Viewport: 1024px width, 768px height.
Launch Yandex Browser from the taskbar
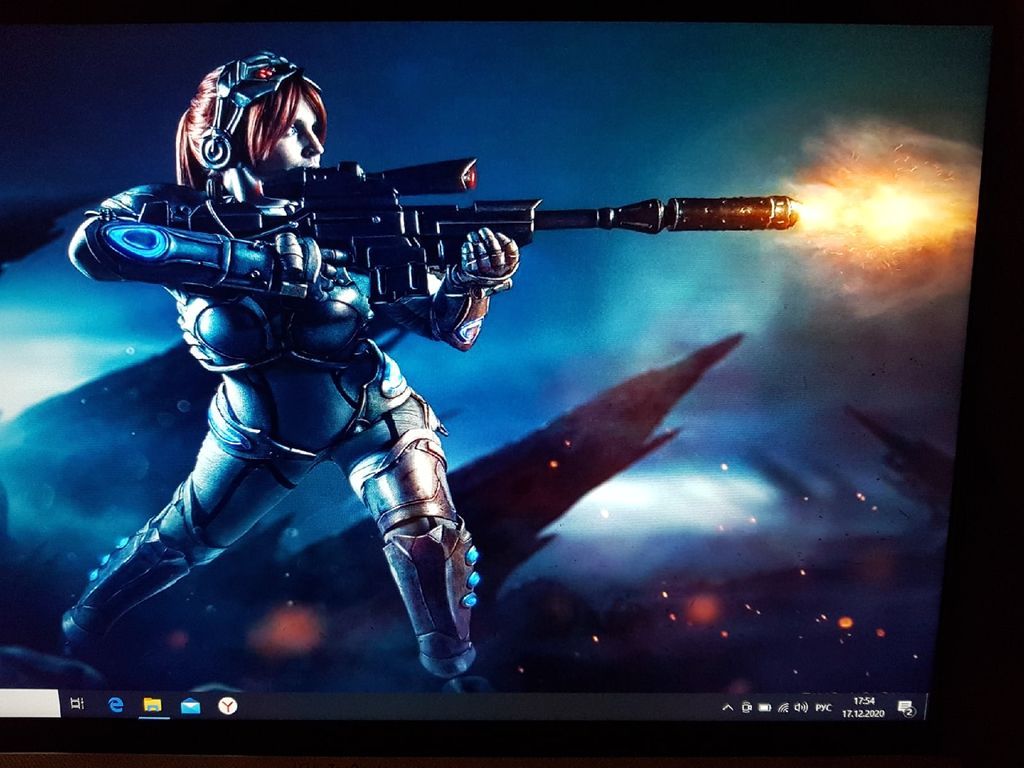coord(227,706)
